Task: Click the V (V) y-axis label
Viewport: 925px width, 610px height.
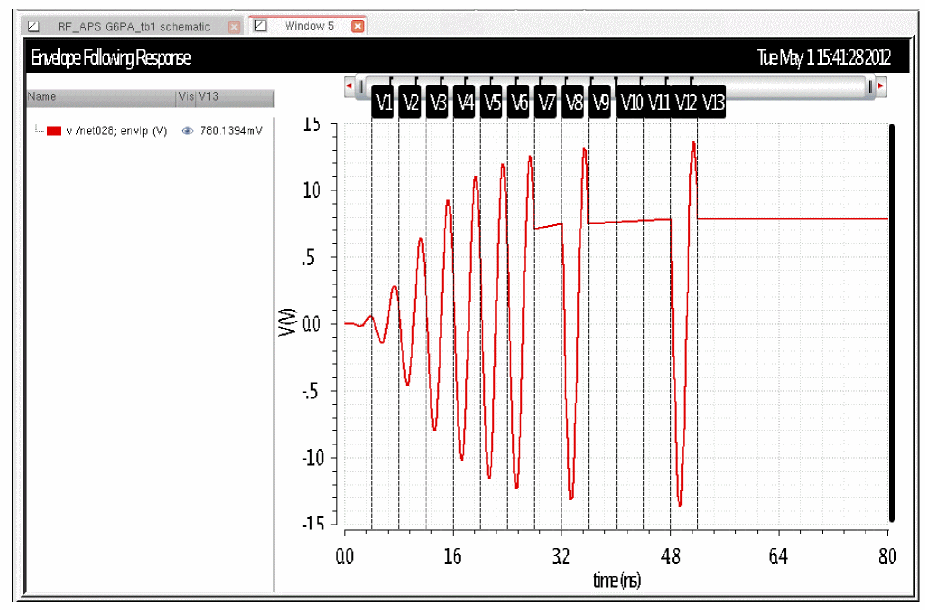Action: click(x=287, y=323)
